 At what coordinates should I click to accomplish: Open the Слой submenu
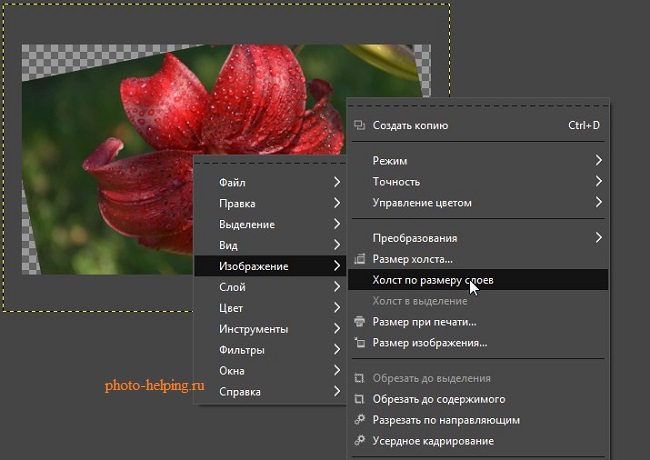pos(270,287)
